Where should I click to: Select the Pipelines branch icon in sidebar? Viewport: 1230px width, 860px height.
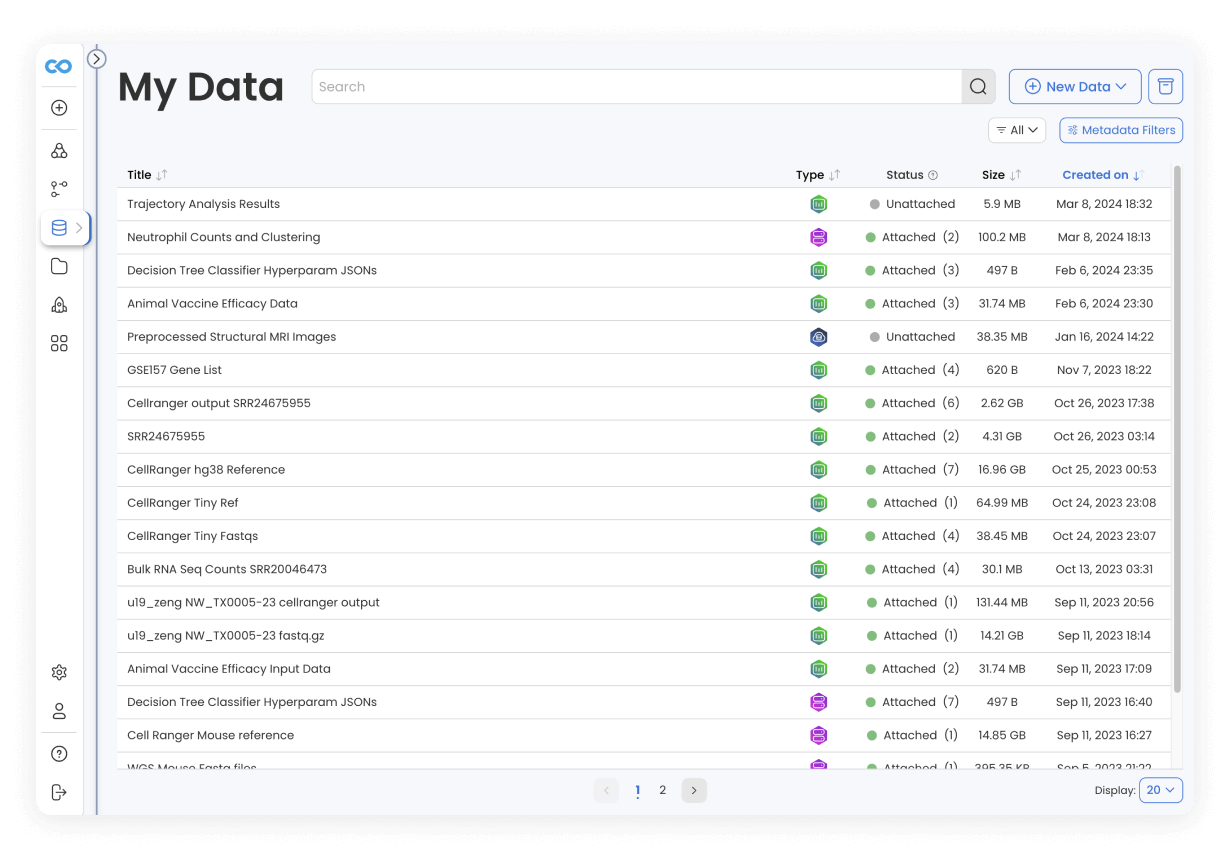58,188
